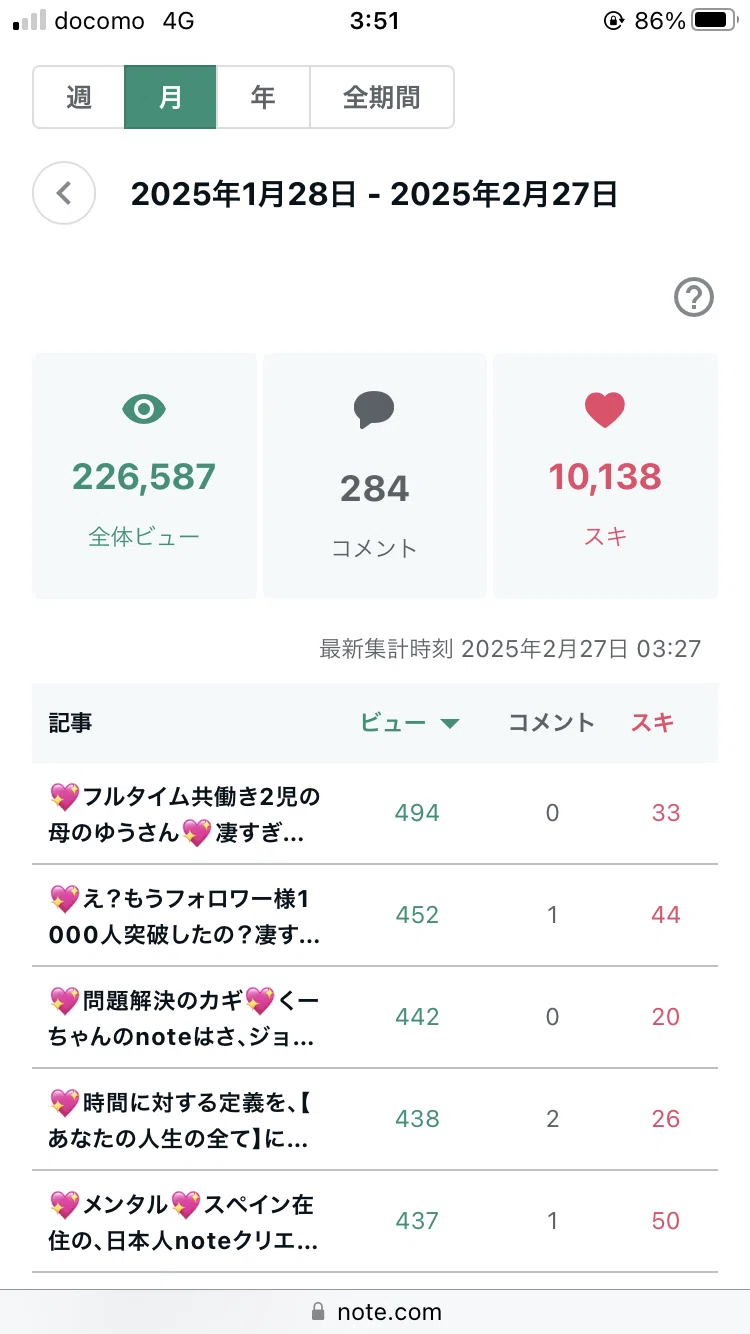Viewport: 750px width, 1334px height.
Task: Open article 時間に対する定義を
Action: tap(185, 1120)
